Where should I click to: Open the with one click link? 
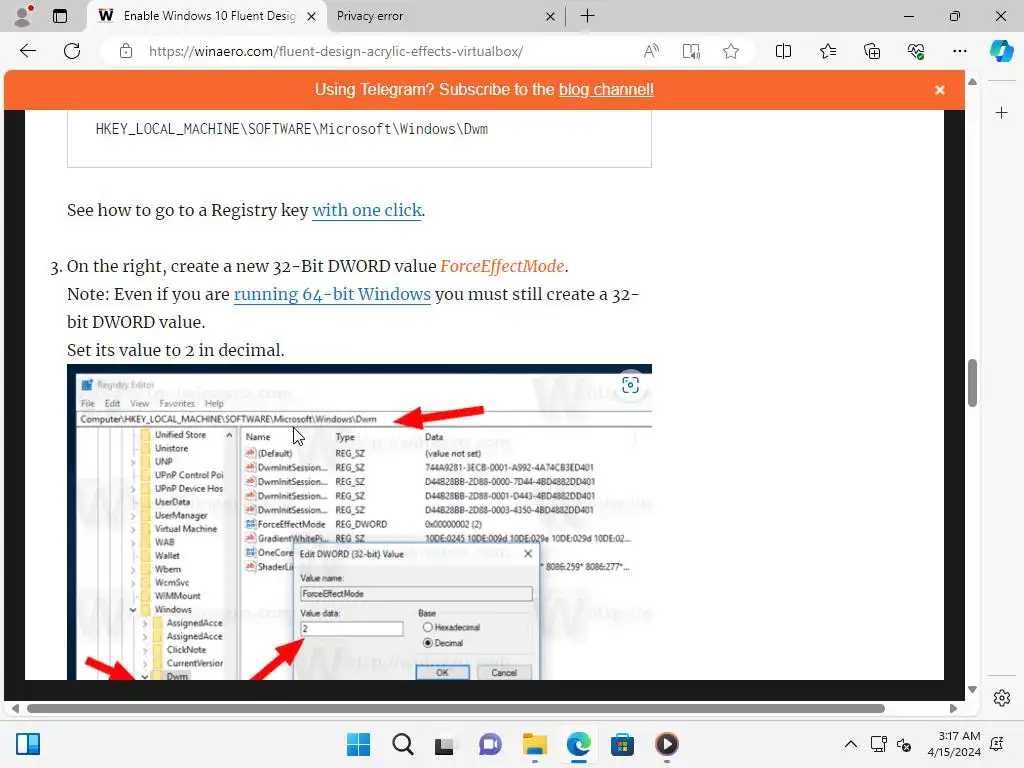[x=367, y=210]
